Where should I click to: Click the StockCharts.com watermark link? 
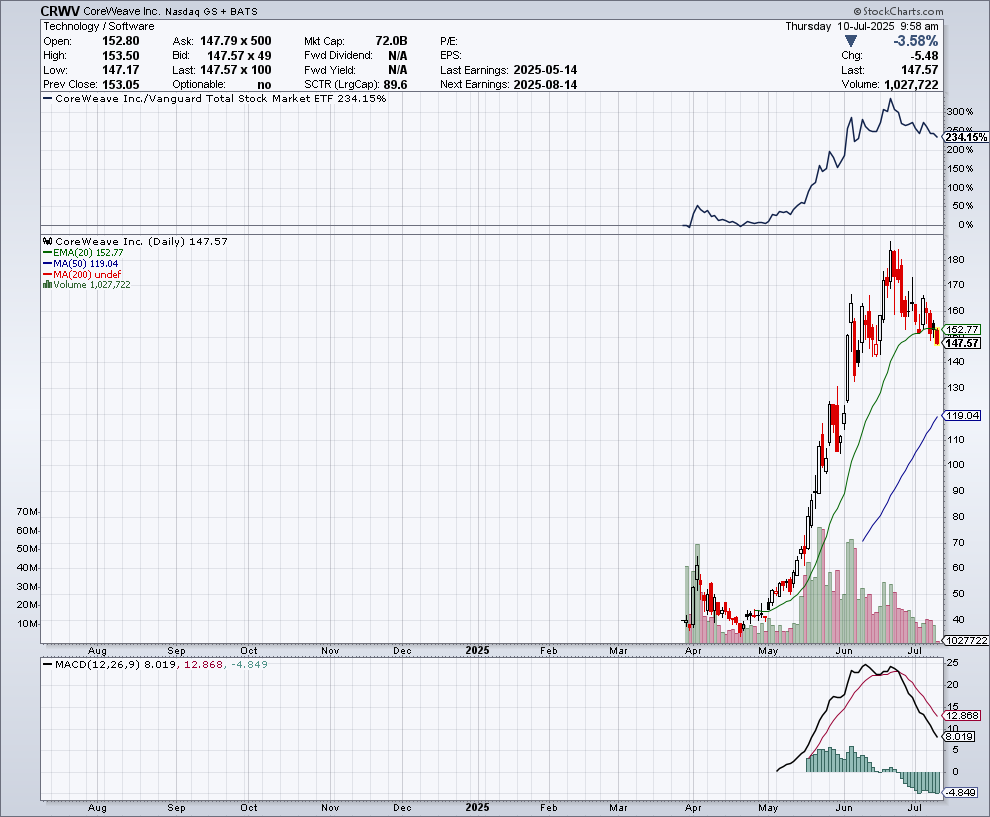[898, 11]
